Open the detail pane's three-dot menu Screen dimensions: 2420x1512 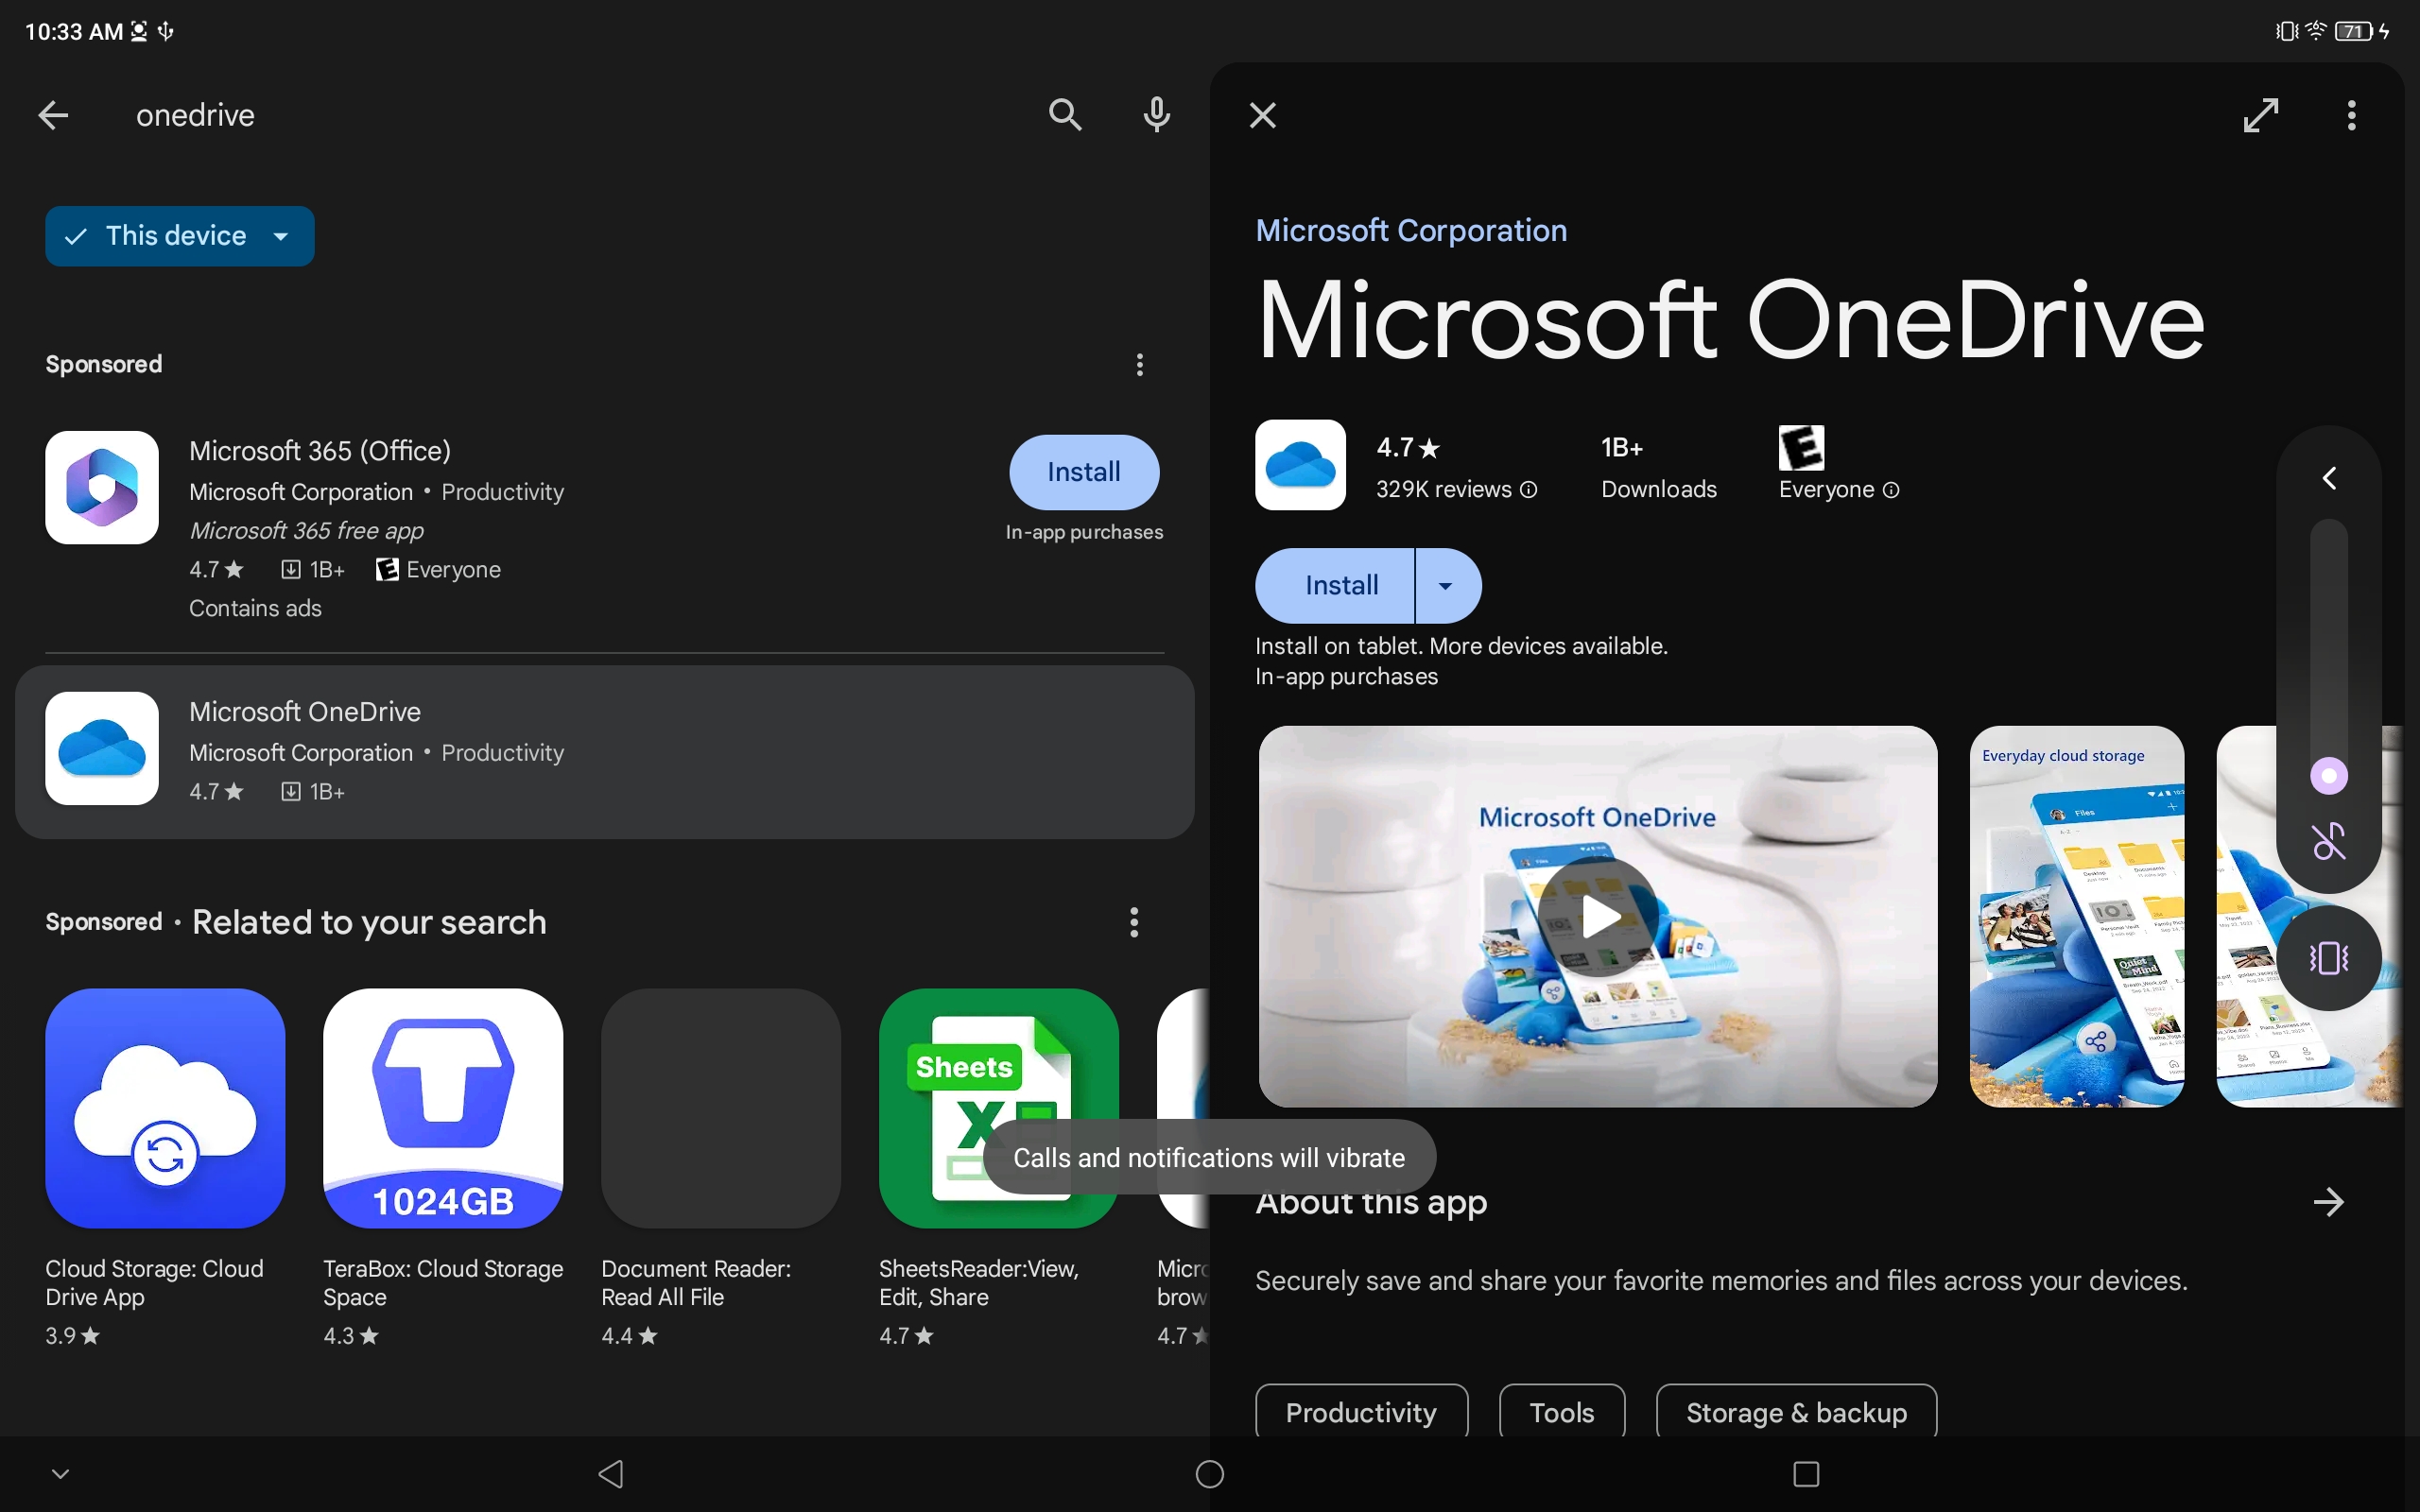click(x=2351, y=115)
